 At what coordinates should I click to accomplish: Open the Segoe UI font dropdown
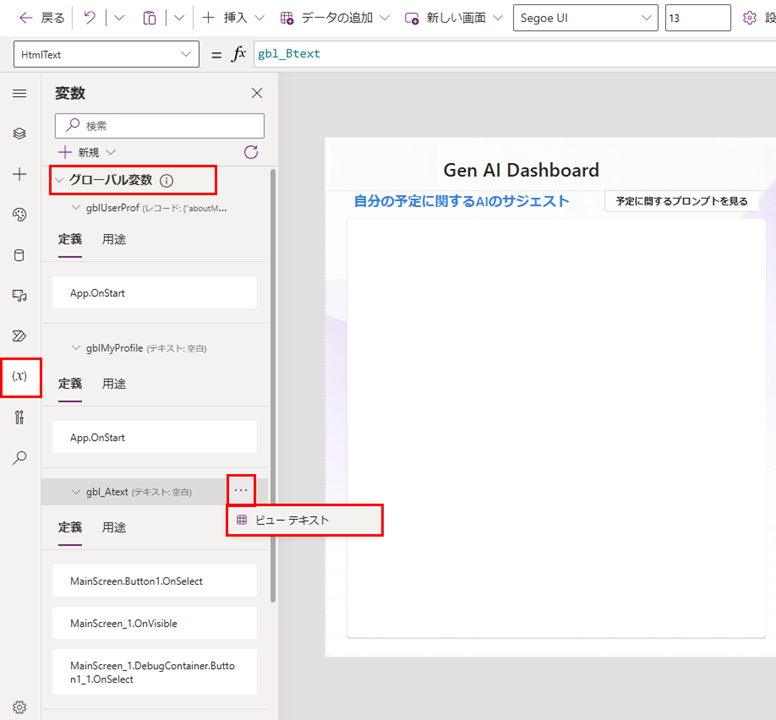[585, 18]
